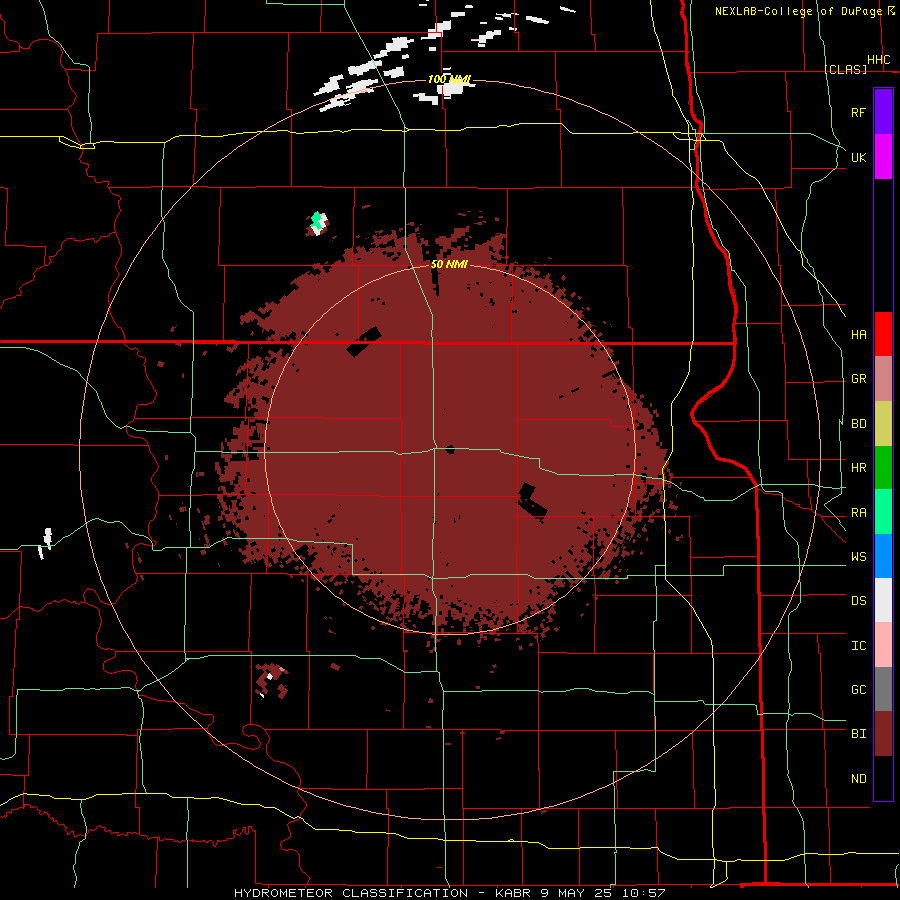This screenshot has width=900, height=900.
Task: Click the UK legend label
Action: (x=858, y=157)
